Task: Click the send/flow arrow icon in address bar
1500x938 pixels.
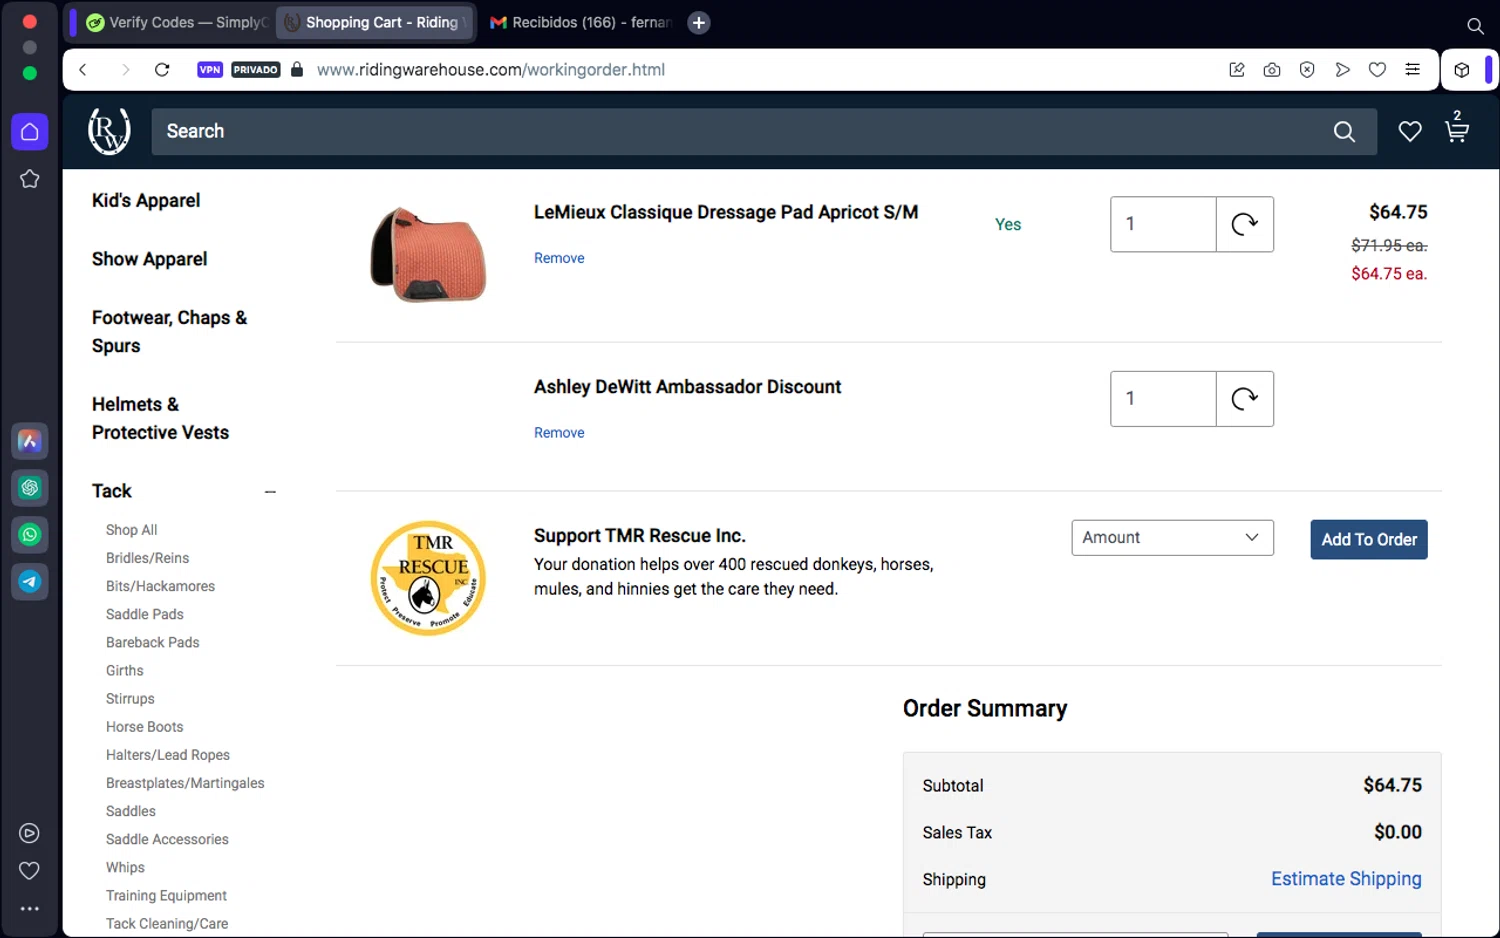Action: point(1342,70)
